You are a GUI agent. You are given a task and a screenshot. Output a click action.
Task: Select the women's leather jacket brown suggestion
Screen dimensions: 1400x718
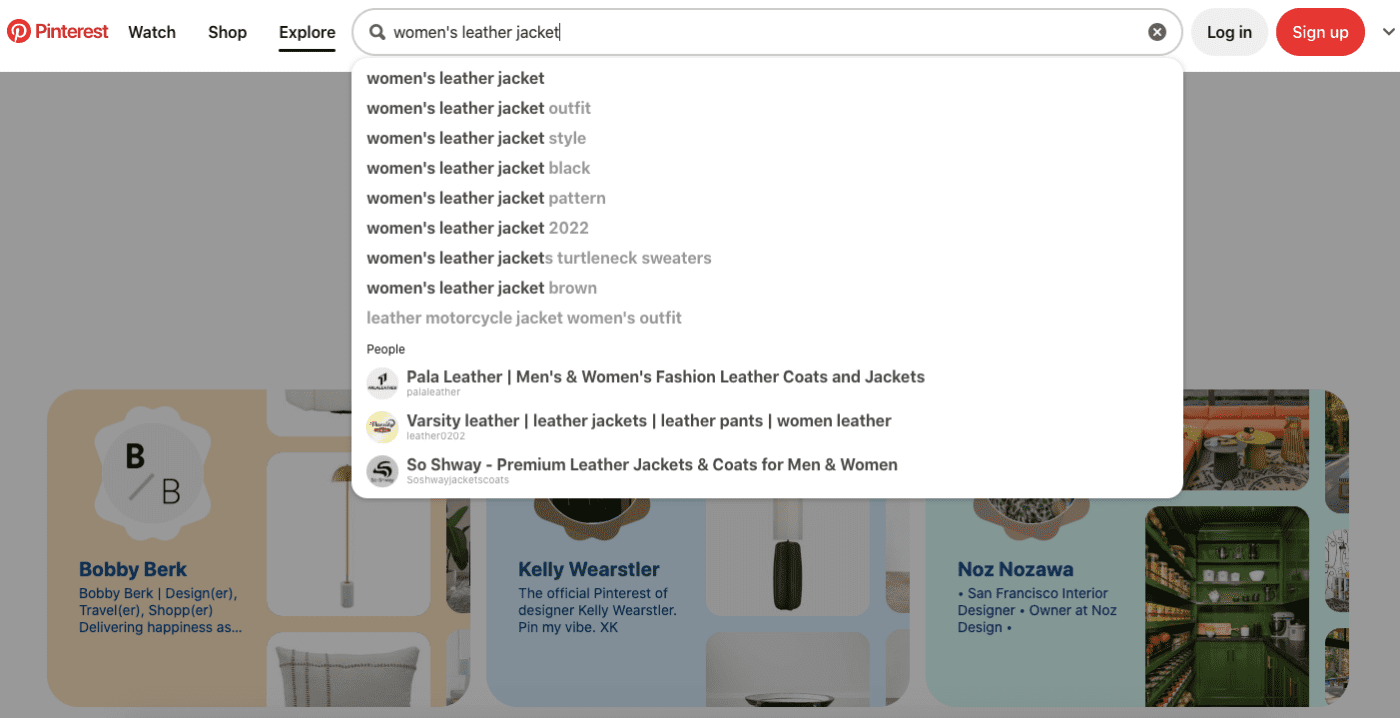point(482,287)
